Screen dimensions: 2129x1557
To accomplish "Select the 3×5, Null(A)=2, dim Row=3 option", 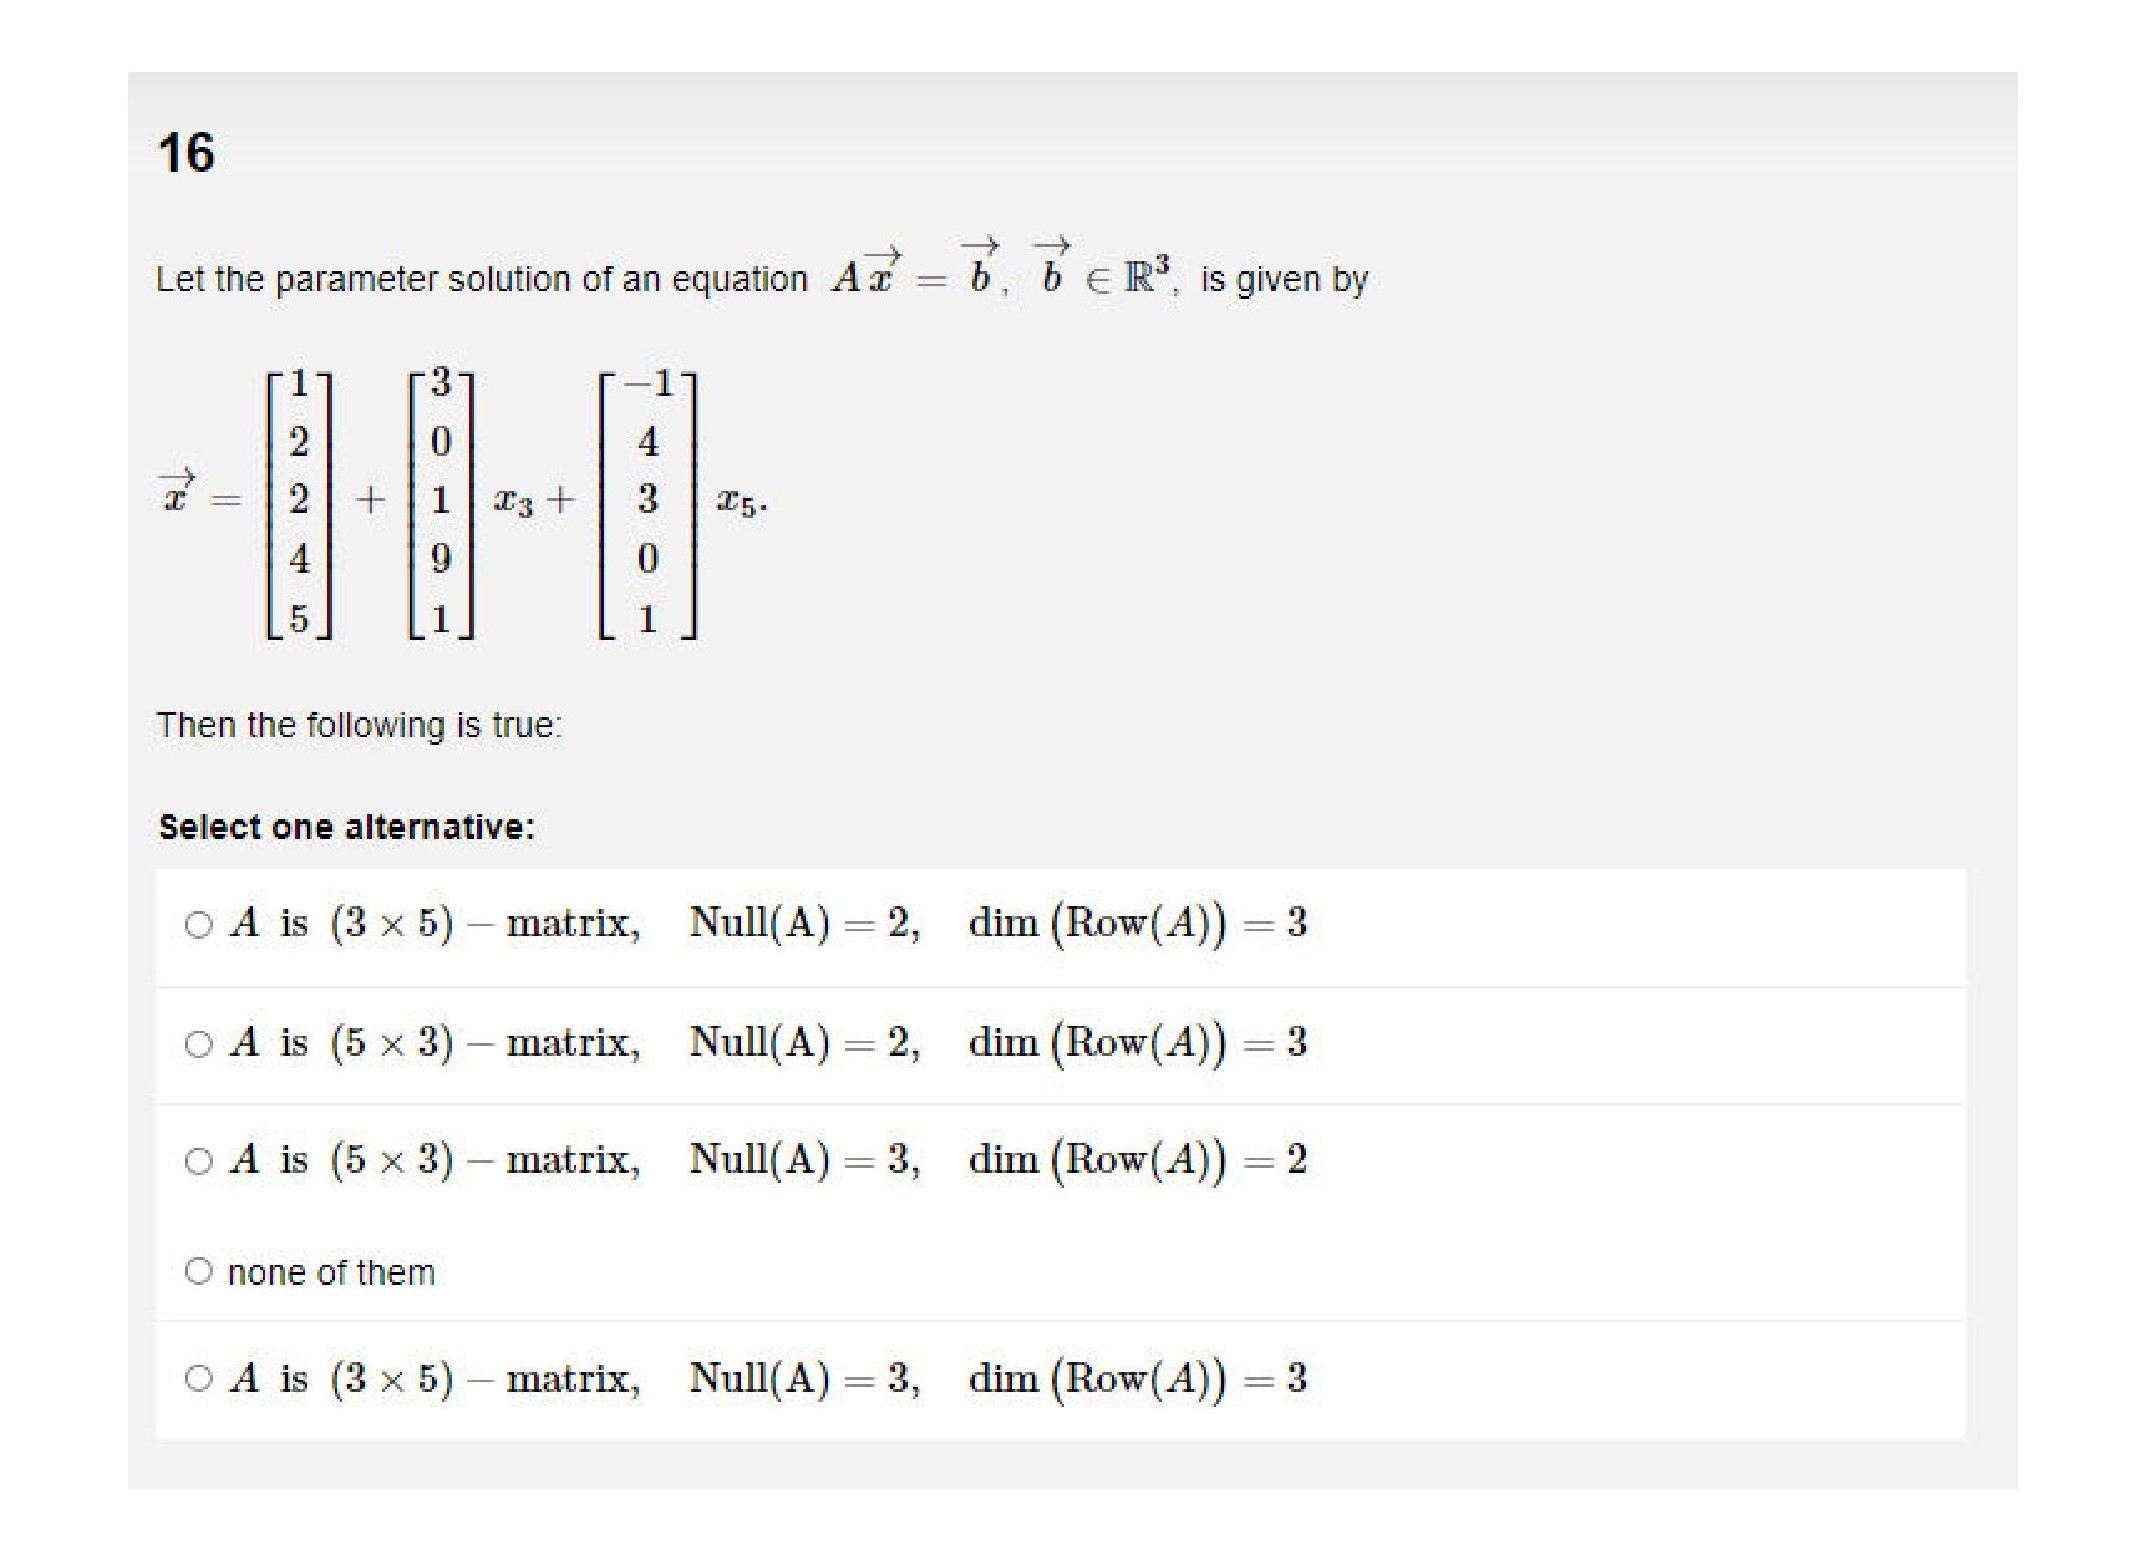I will point(198,924).
